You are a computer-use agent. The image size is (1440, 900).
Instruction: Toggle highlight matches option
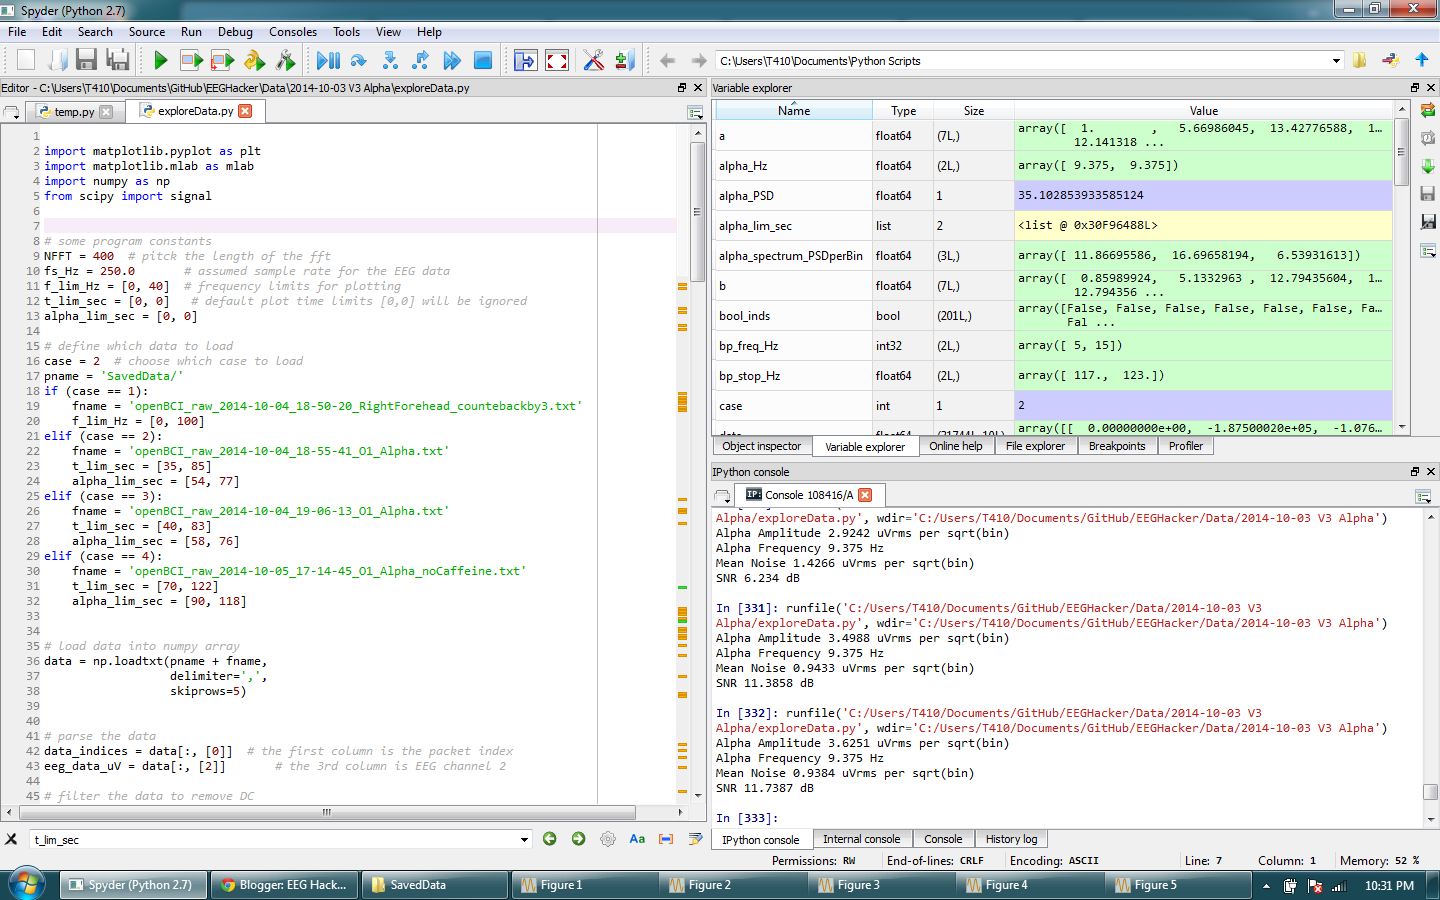[695, 839]
